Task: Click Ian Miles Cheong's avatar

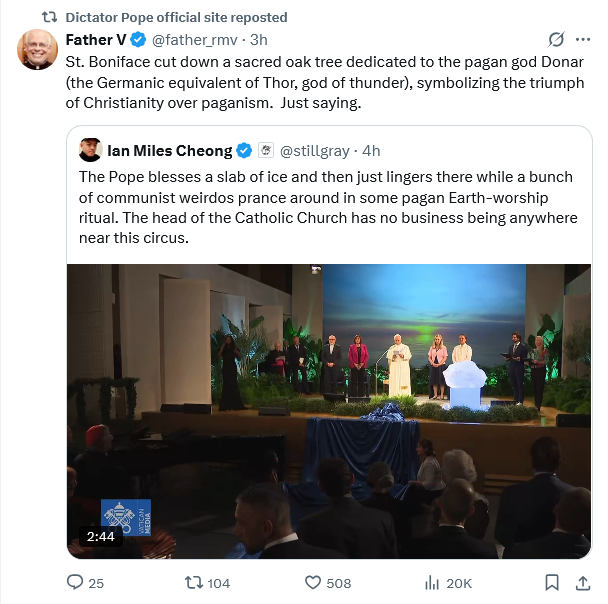Action: click(x=90, y=150)
